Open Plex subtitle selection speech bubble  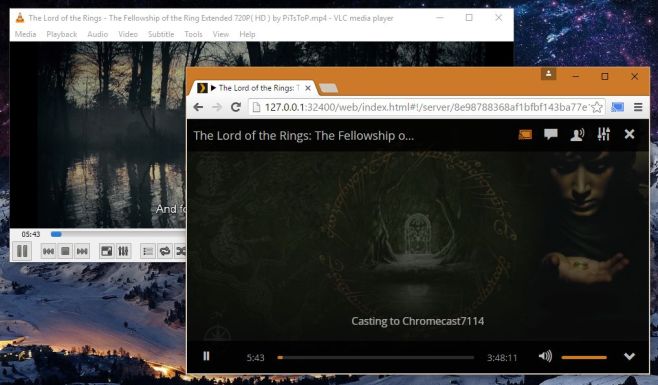[x=551, y=134]
